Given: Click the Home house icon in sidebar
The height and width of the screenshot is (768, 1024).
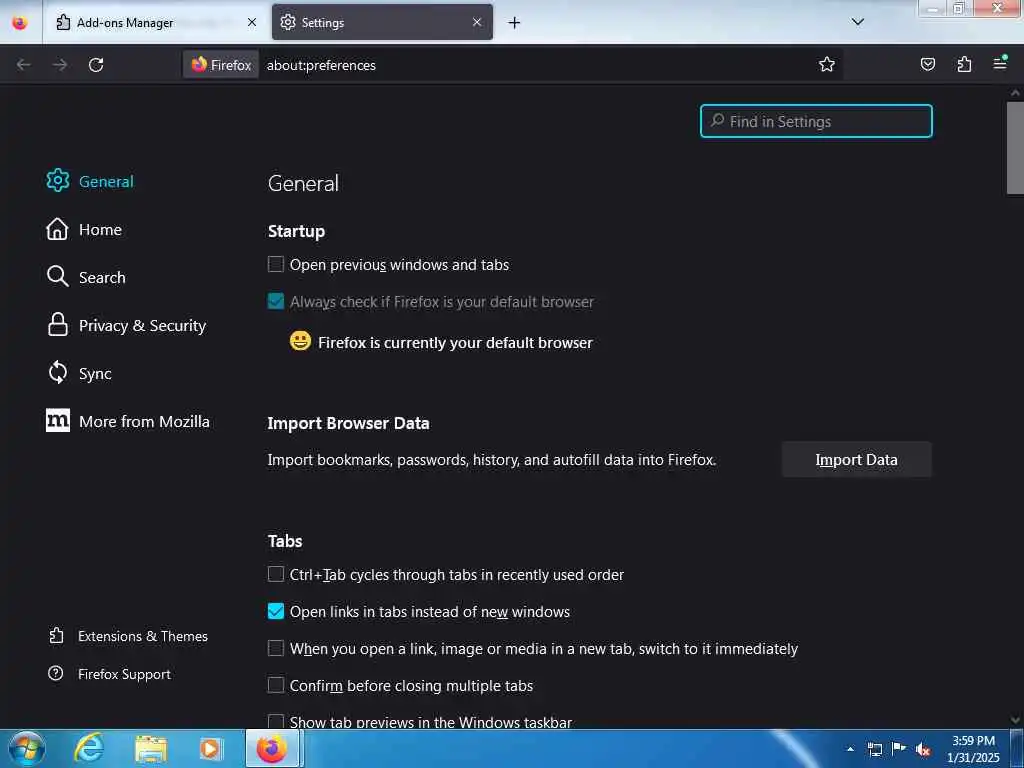Looking at the screenshot, I should point(57,229).
